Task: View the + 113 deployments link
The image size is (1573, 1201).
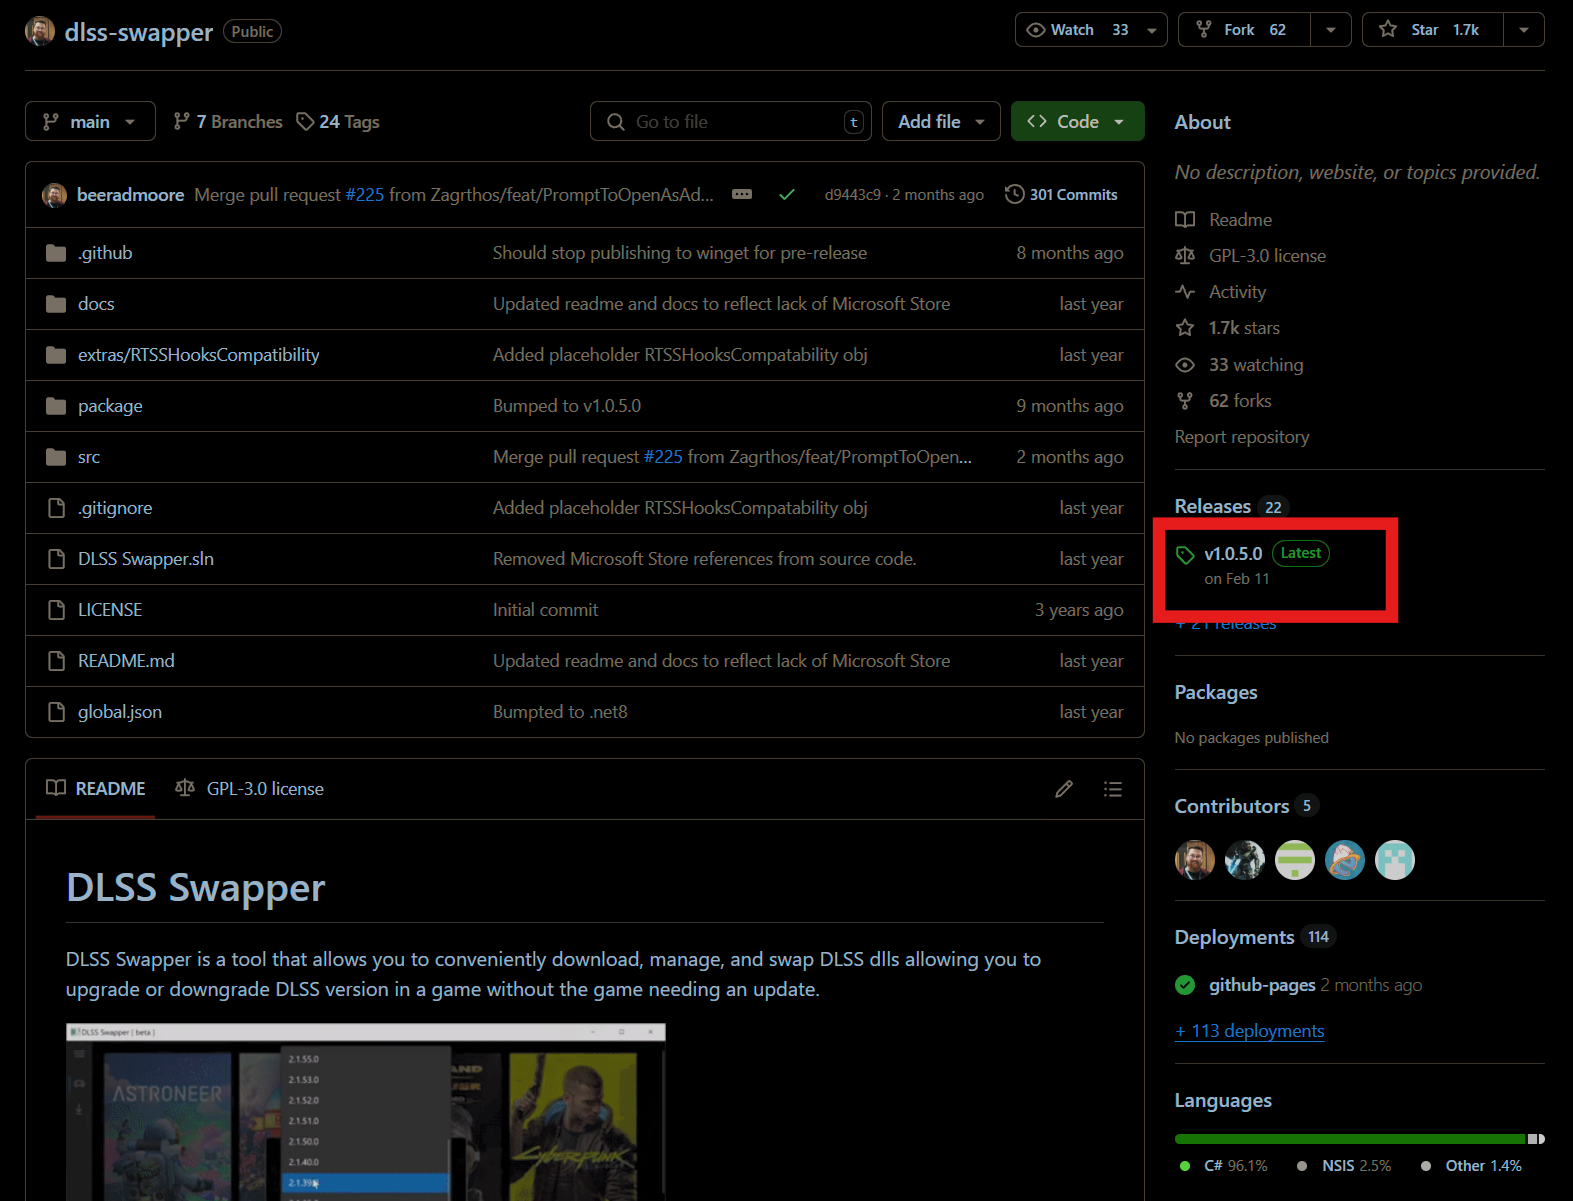Action: tap(1250, 1031)
